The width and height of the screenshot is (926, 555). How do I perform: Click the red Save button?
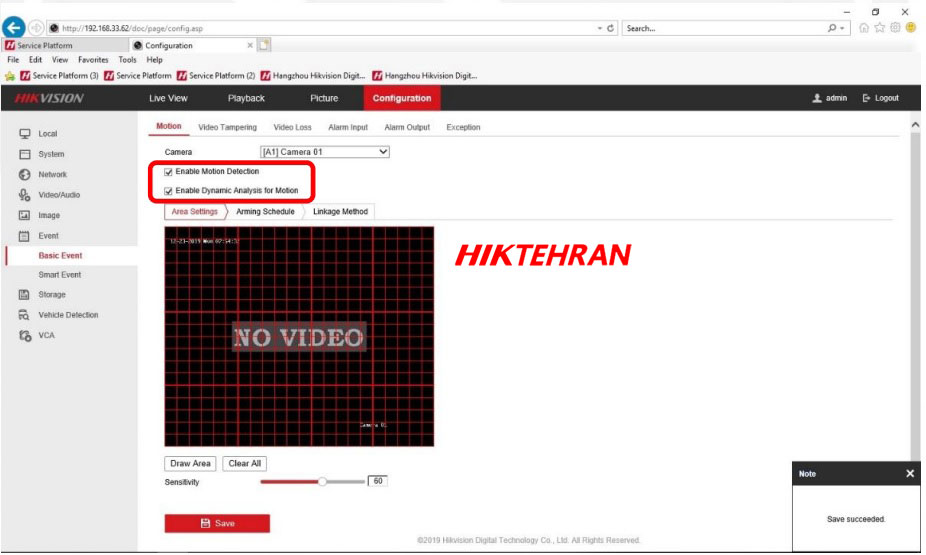217,523
